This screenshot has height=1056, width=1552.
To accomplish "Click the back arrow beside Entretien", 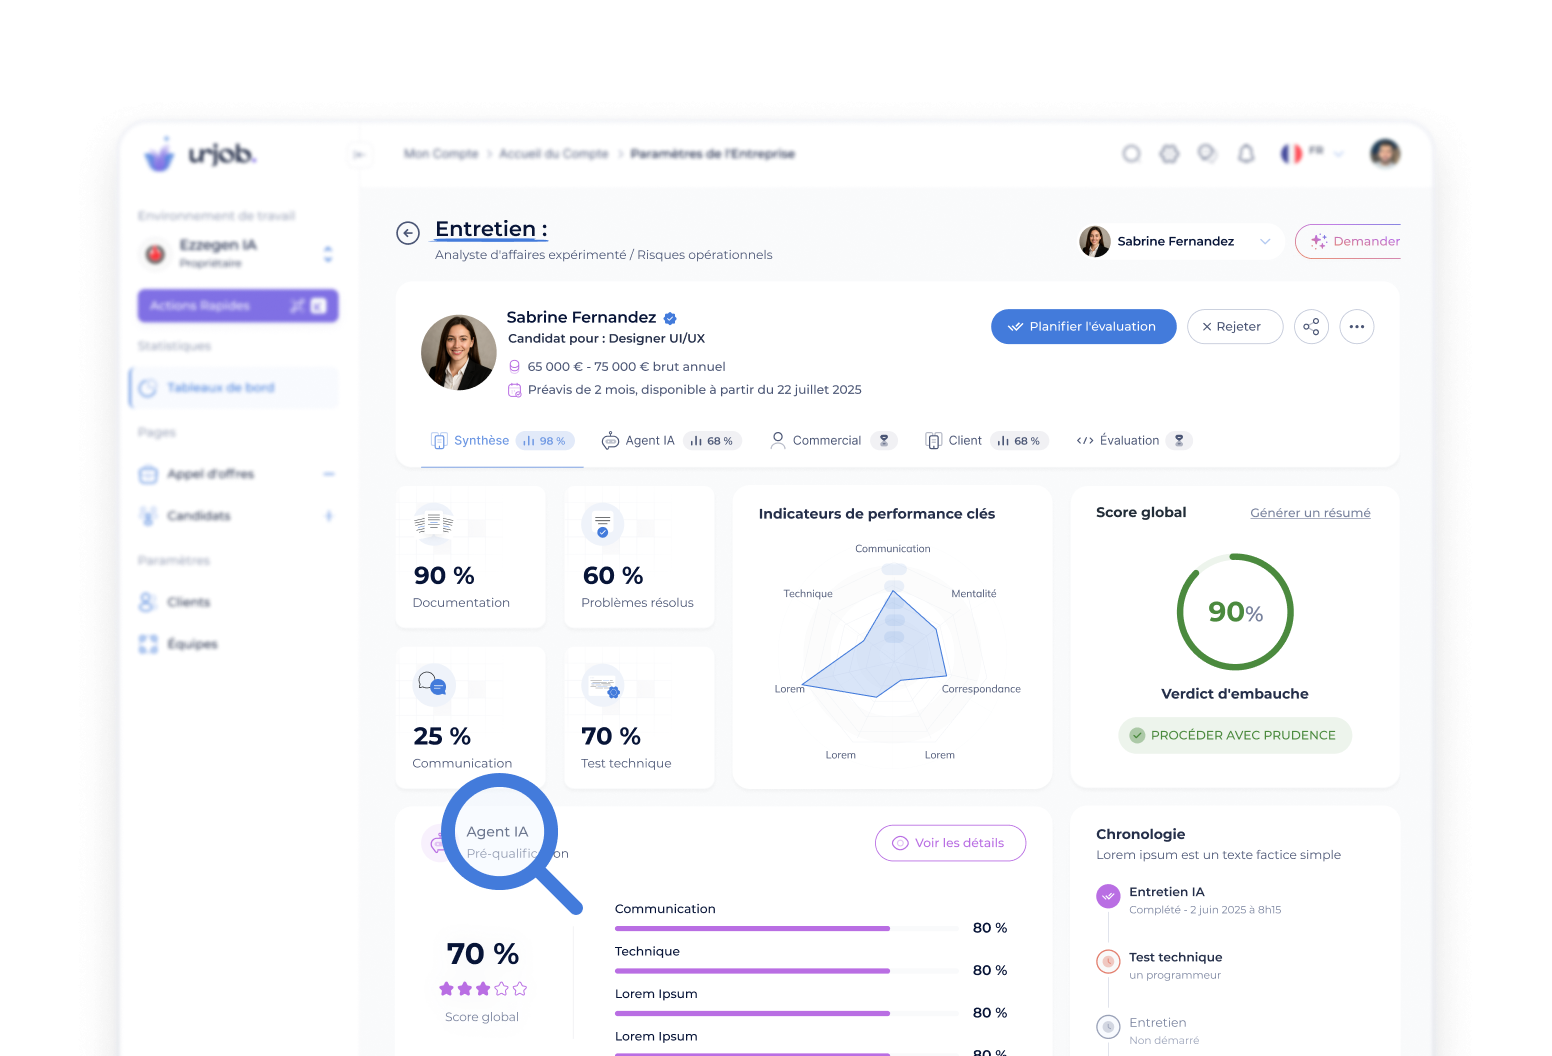I will [408, 233].
